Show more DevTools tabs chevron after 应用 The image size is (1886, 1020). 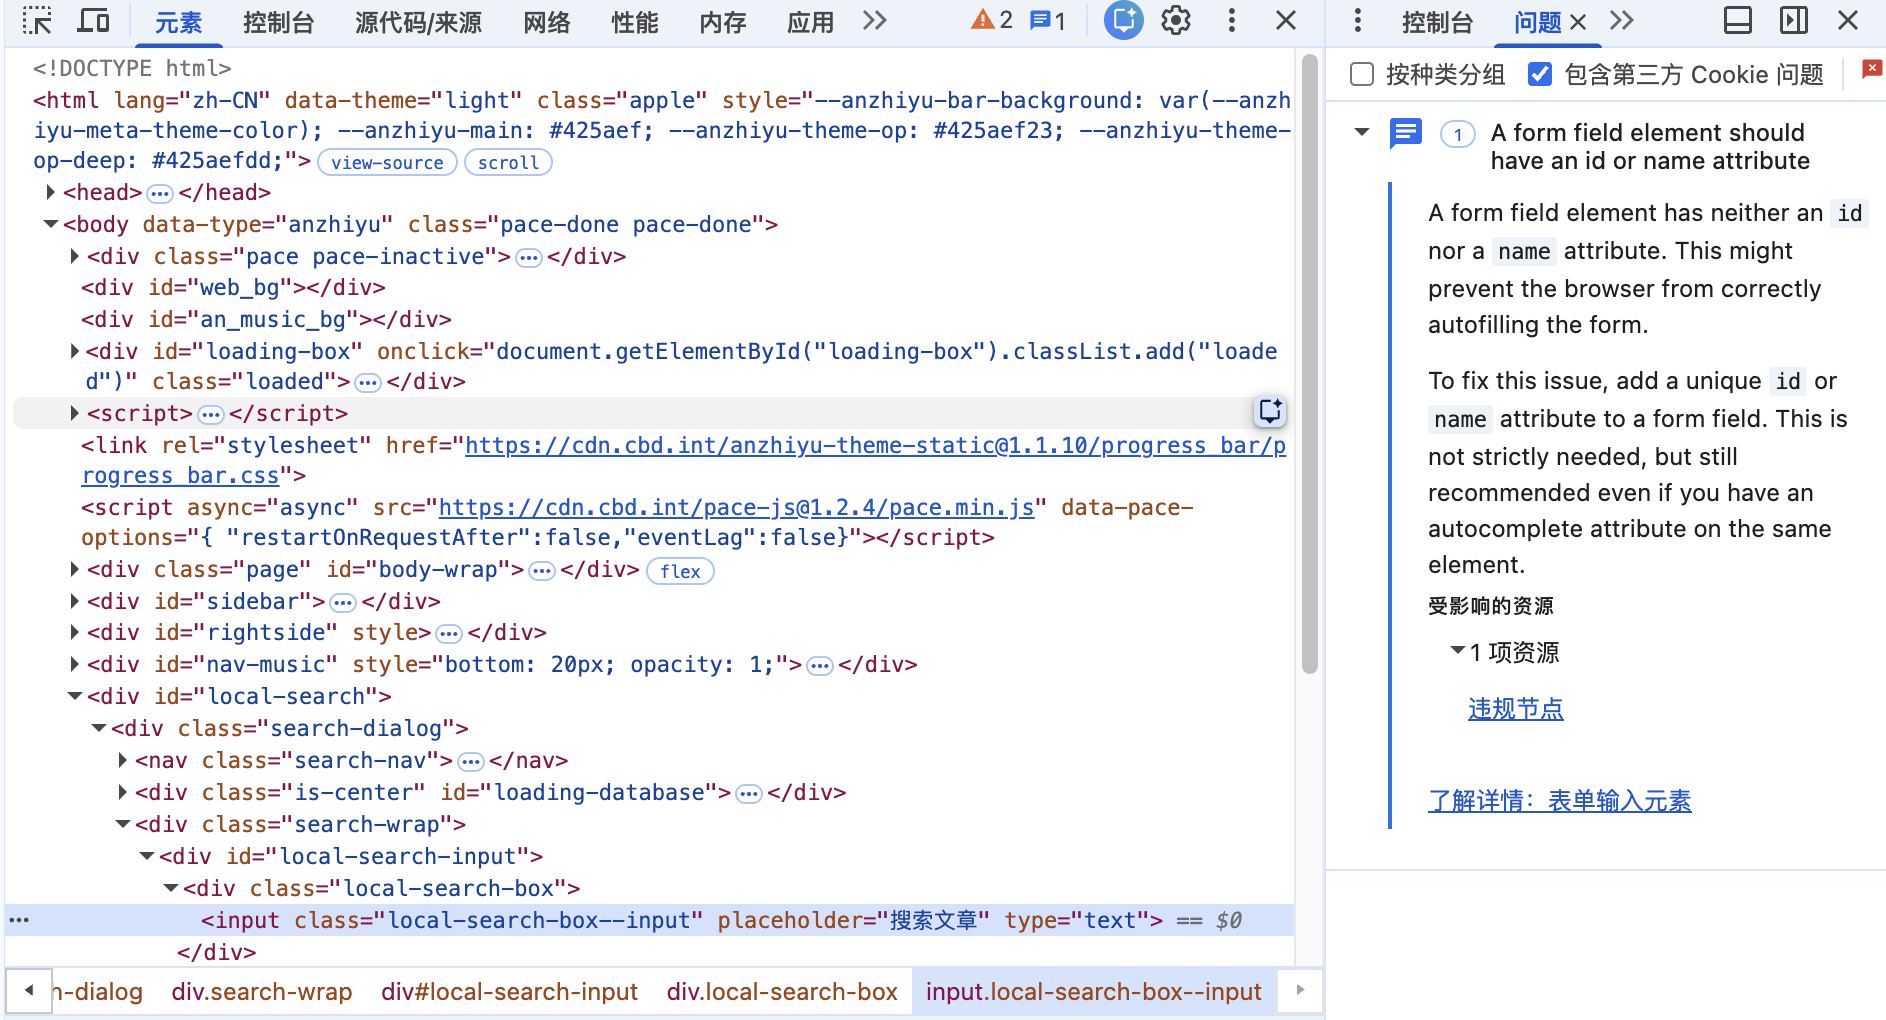click(875, 21)
